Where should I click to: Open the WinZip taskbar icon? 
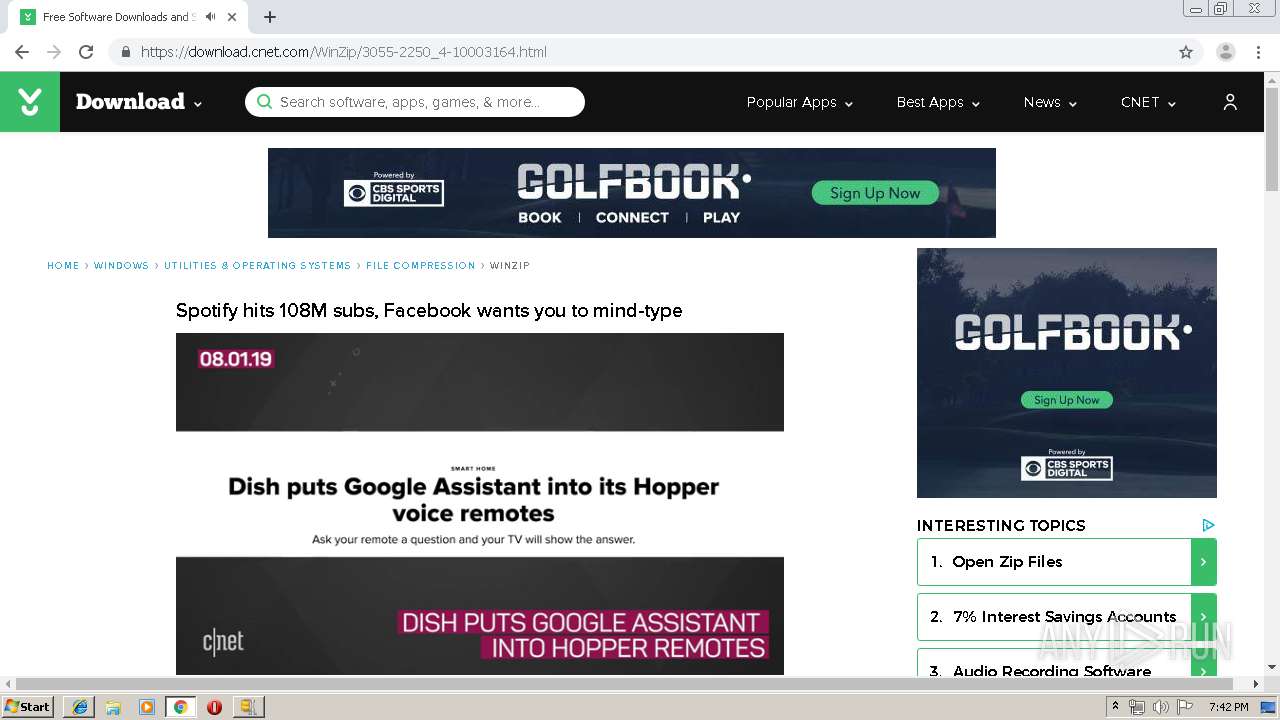point(248,707)
